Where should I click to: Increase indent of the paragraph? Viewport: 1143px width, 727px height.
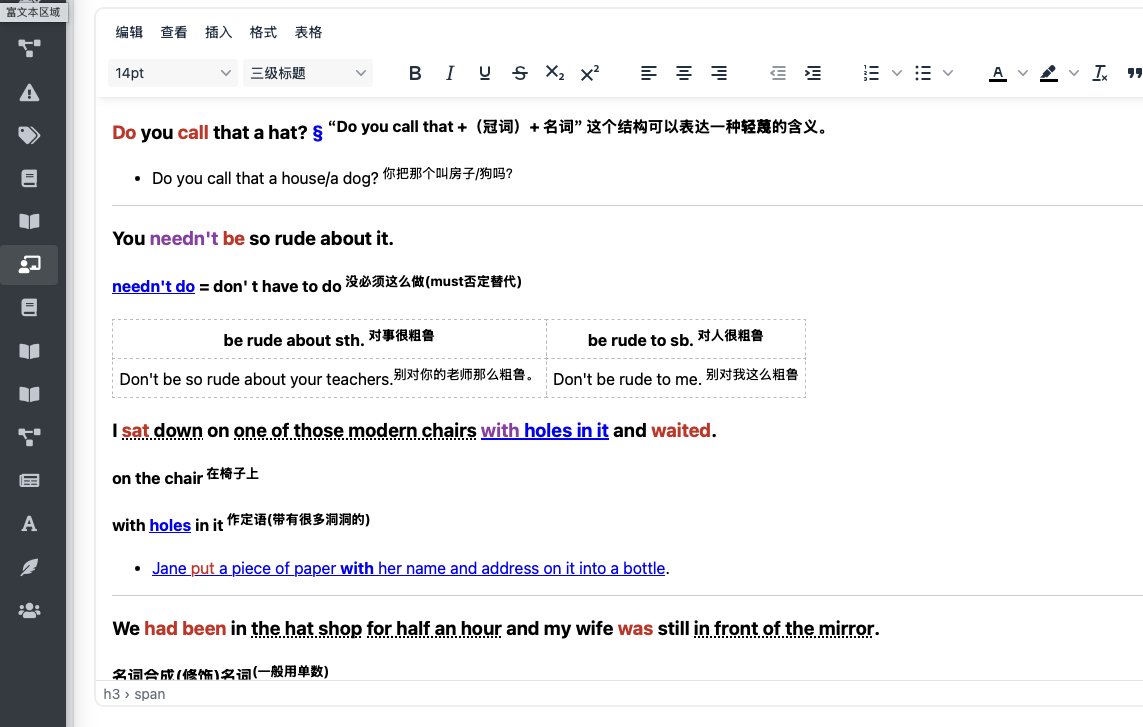(813, 73)
